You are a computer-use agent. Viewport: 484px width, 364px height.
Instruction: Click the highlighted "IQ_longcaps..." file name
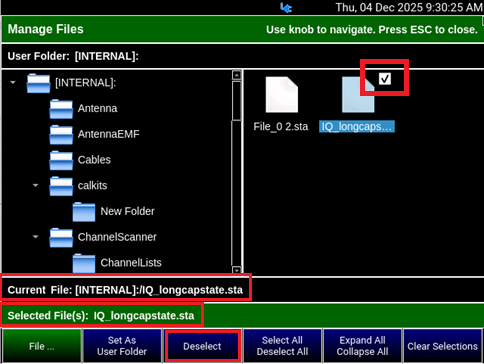coord(357,127)
